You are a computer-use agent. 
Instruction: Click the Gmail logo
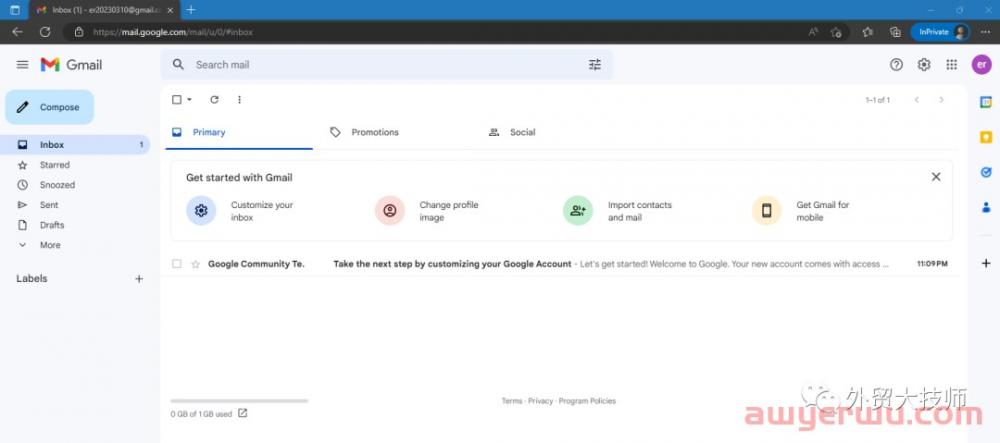[71, 64]
